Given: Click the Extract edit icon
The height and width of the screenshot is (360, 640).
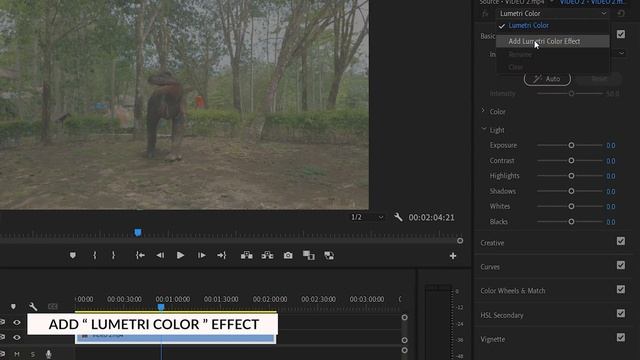Looking at the screenshot, I should coord(267,256).
